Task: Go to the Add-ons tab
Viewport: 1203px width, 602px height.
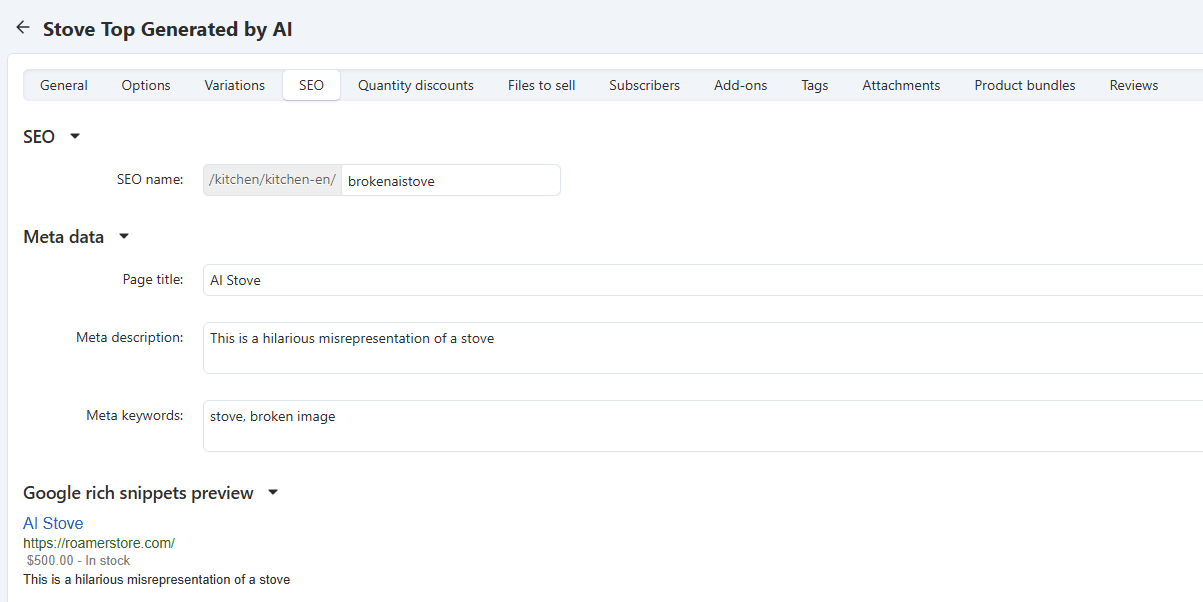Action: (x=740, y=85)
